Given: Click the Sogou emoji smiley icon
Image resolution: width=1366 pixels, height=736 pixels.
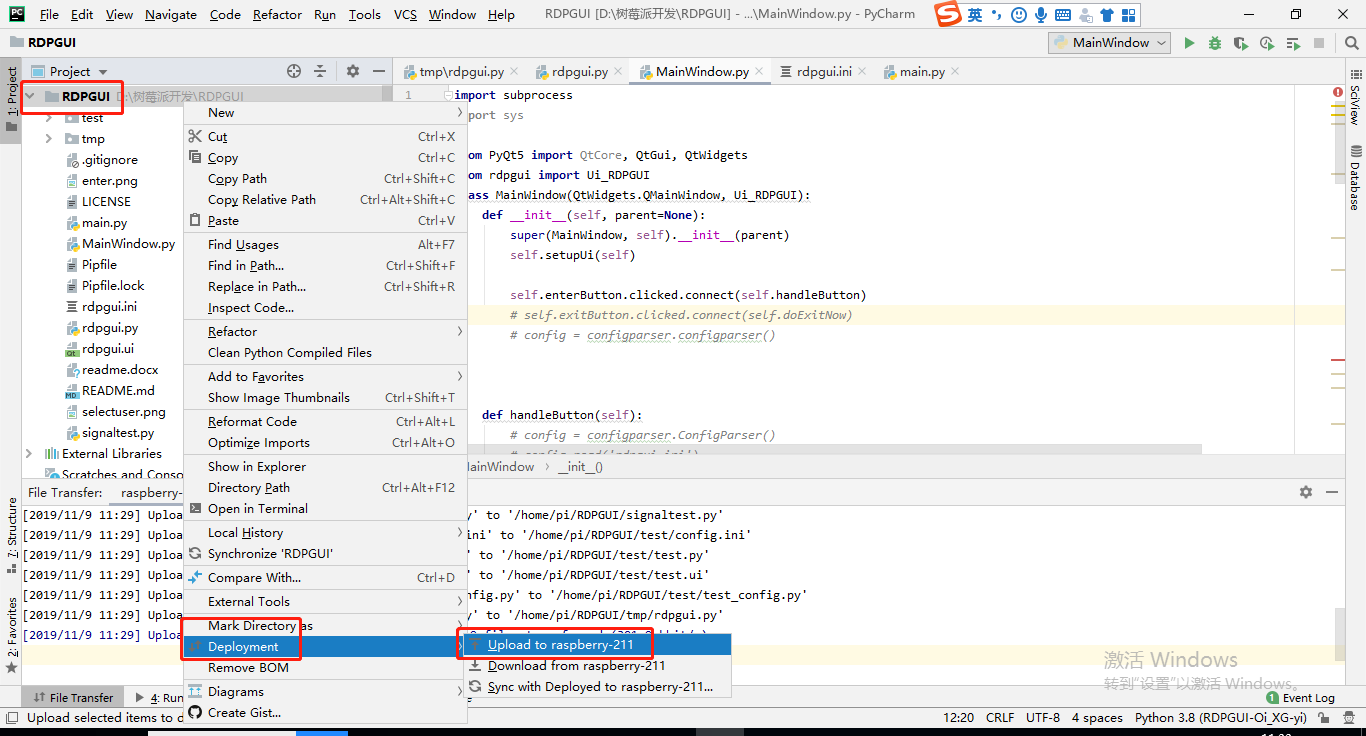Looking at the screenshot, I should (1019, 15).
